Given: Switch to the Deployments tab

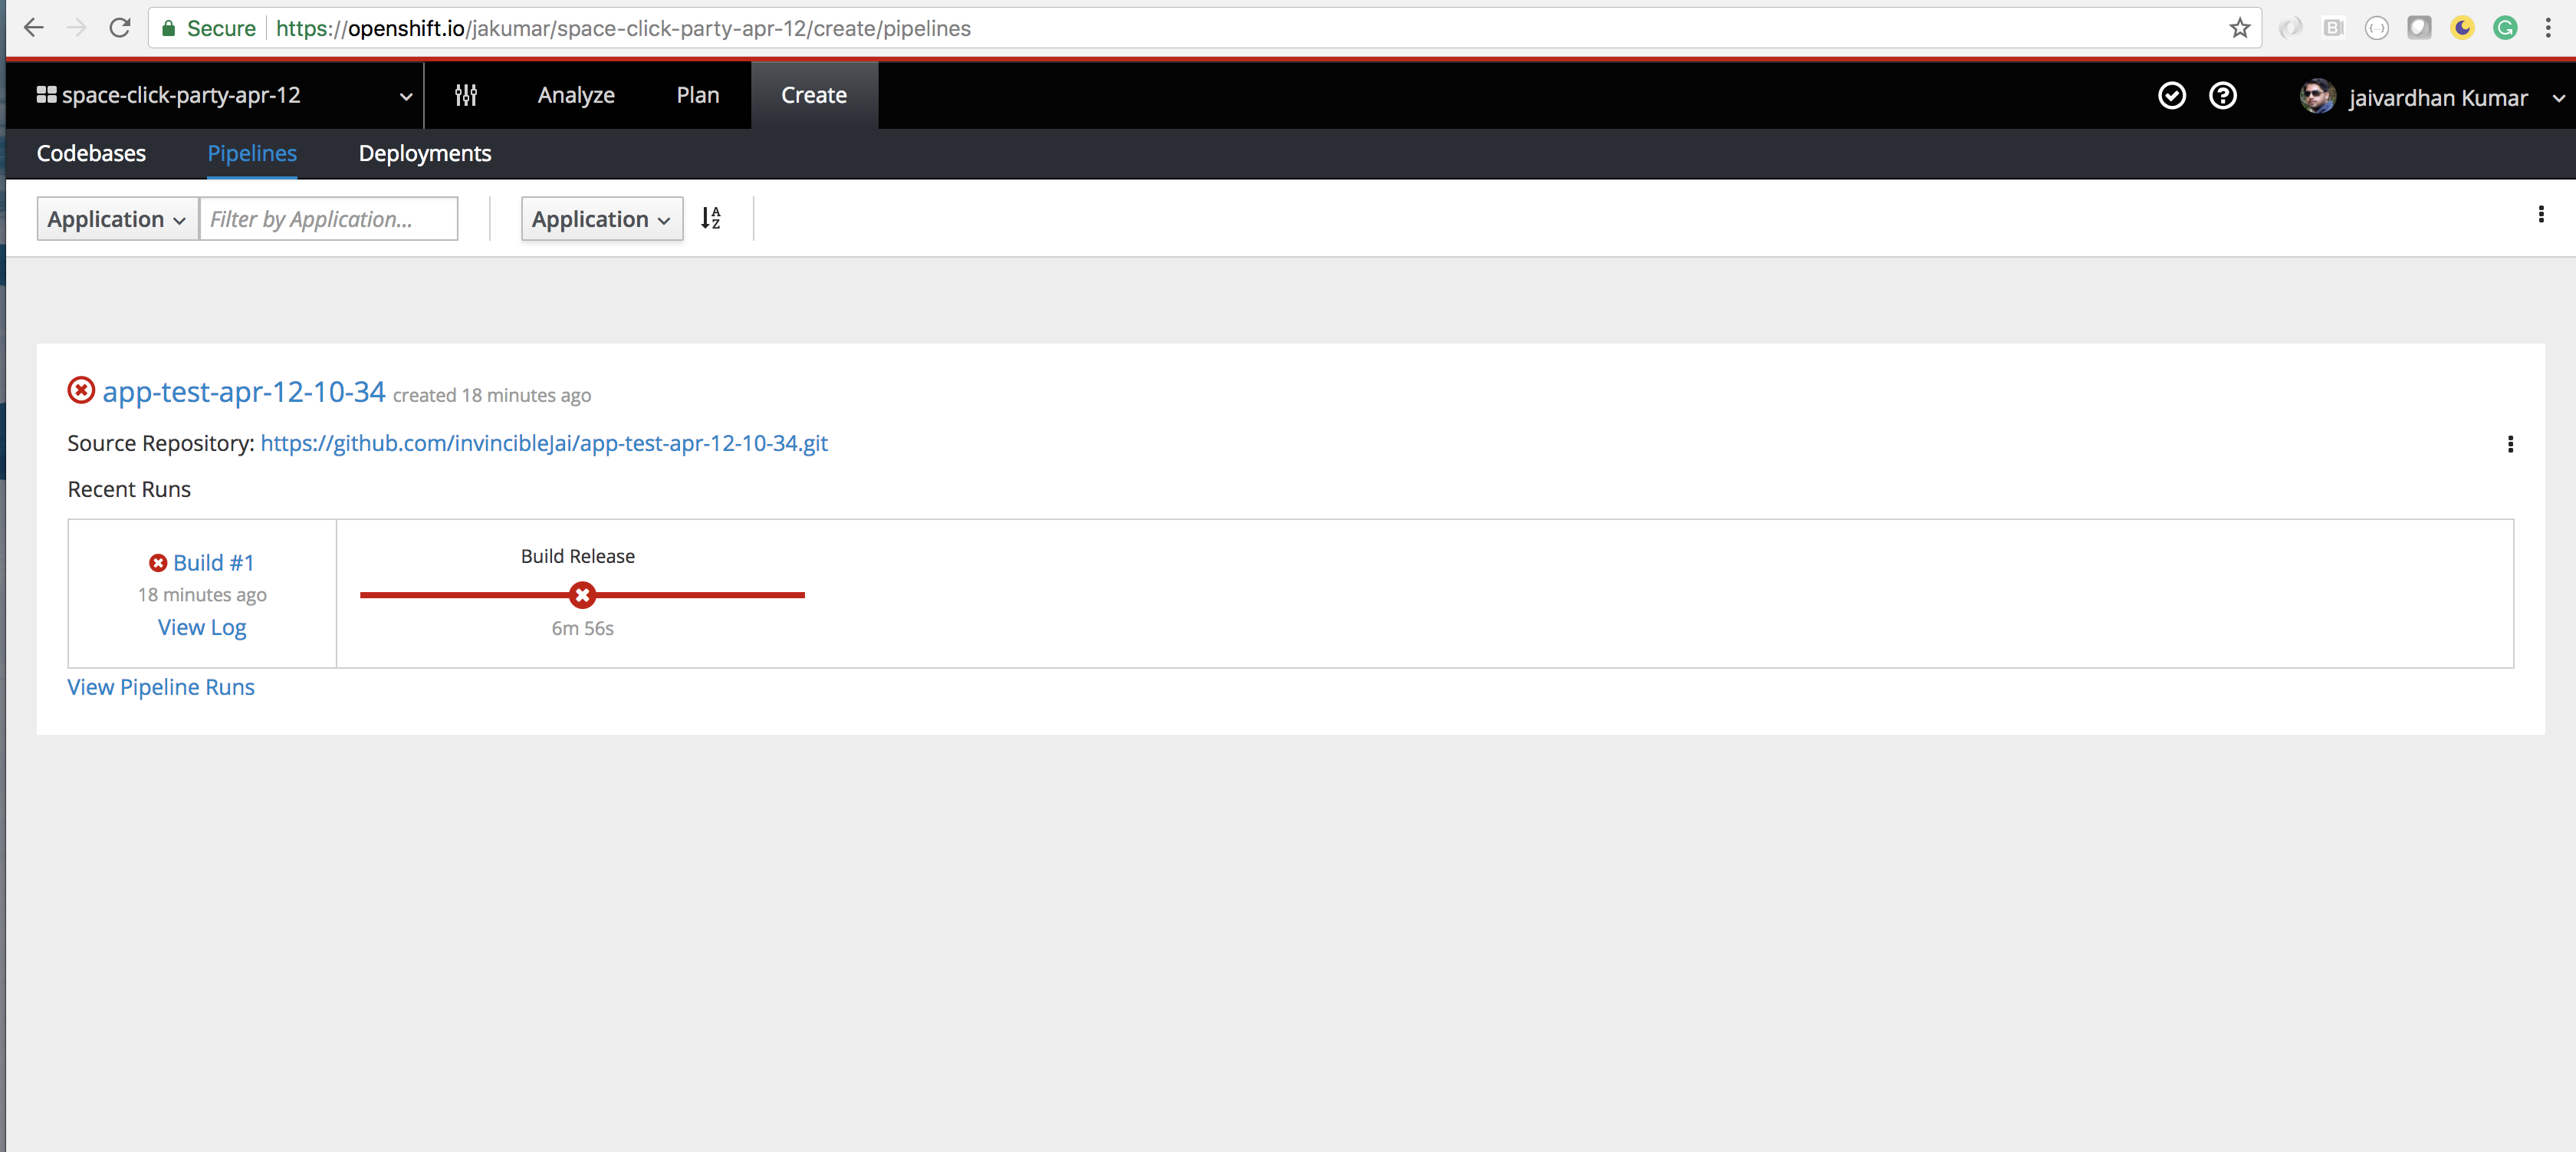Looking at the screenshot, I should [x=424, y=153].
